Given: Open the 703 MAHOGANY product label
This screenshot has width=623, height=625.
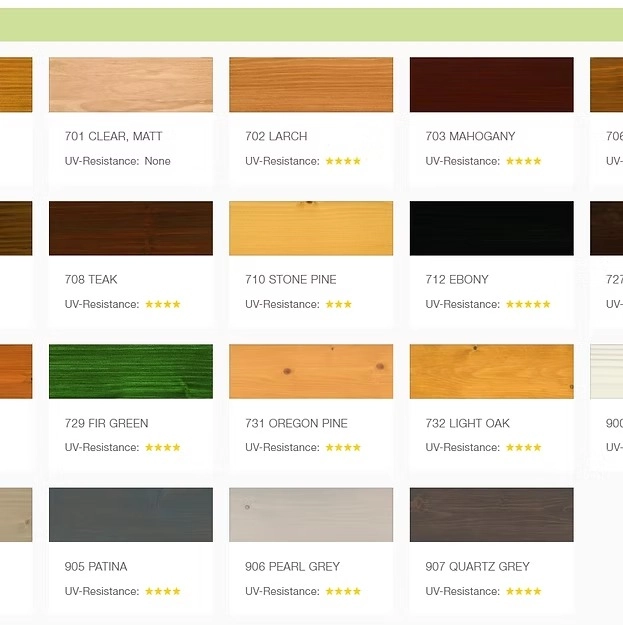Looking at the screenshot, I should click(x=470, y=136).
